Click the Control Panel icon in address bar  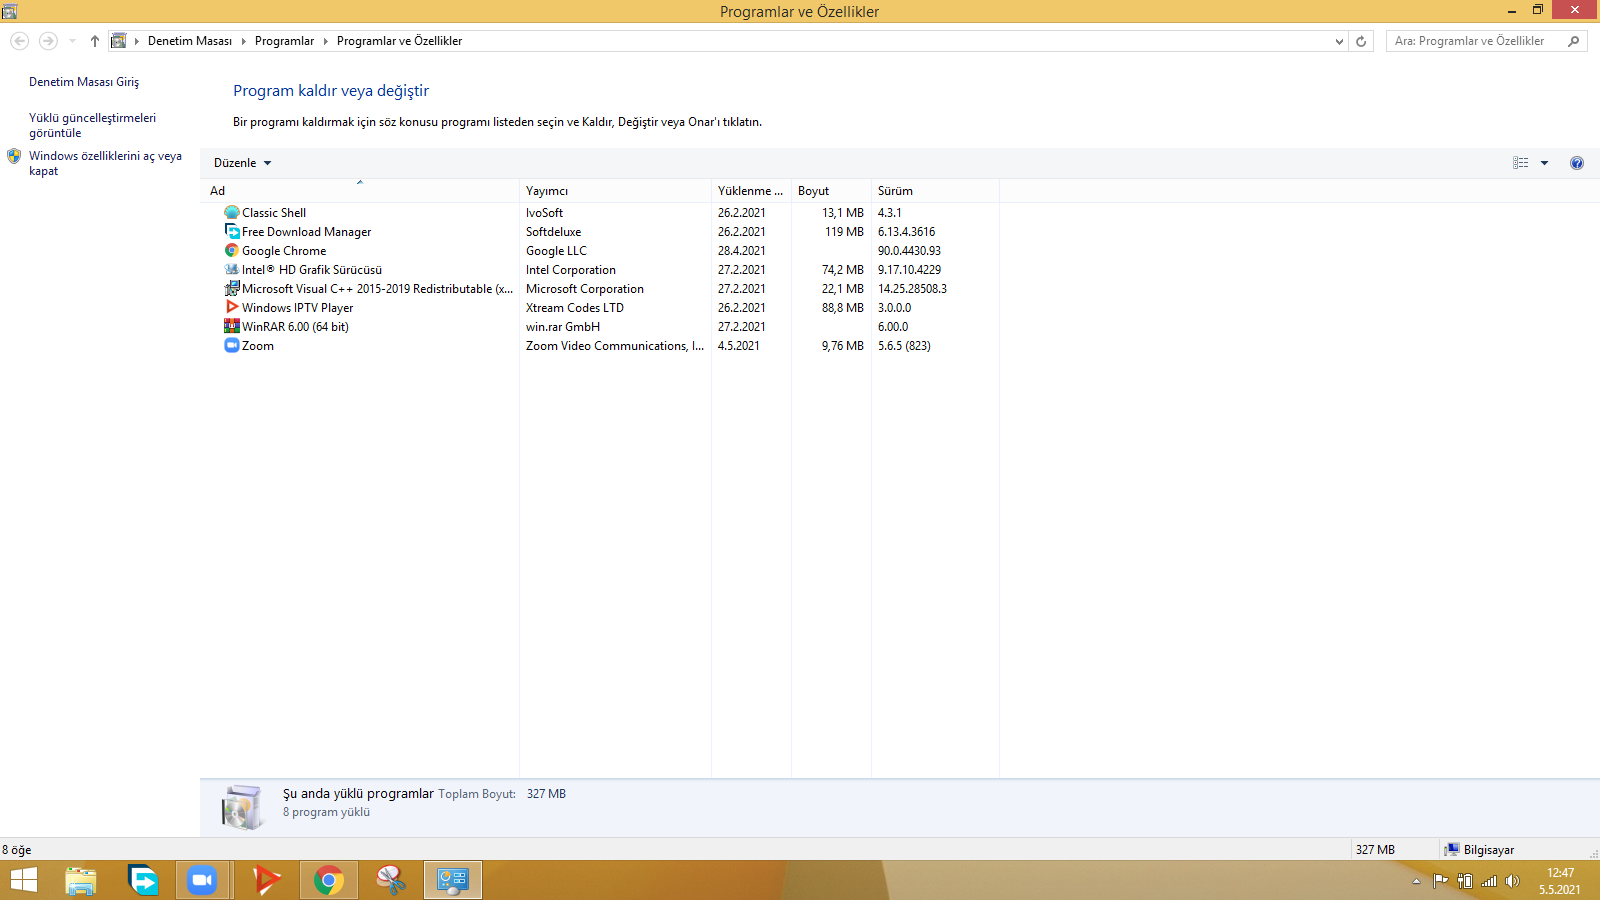[x=118, y=41]
